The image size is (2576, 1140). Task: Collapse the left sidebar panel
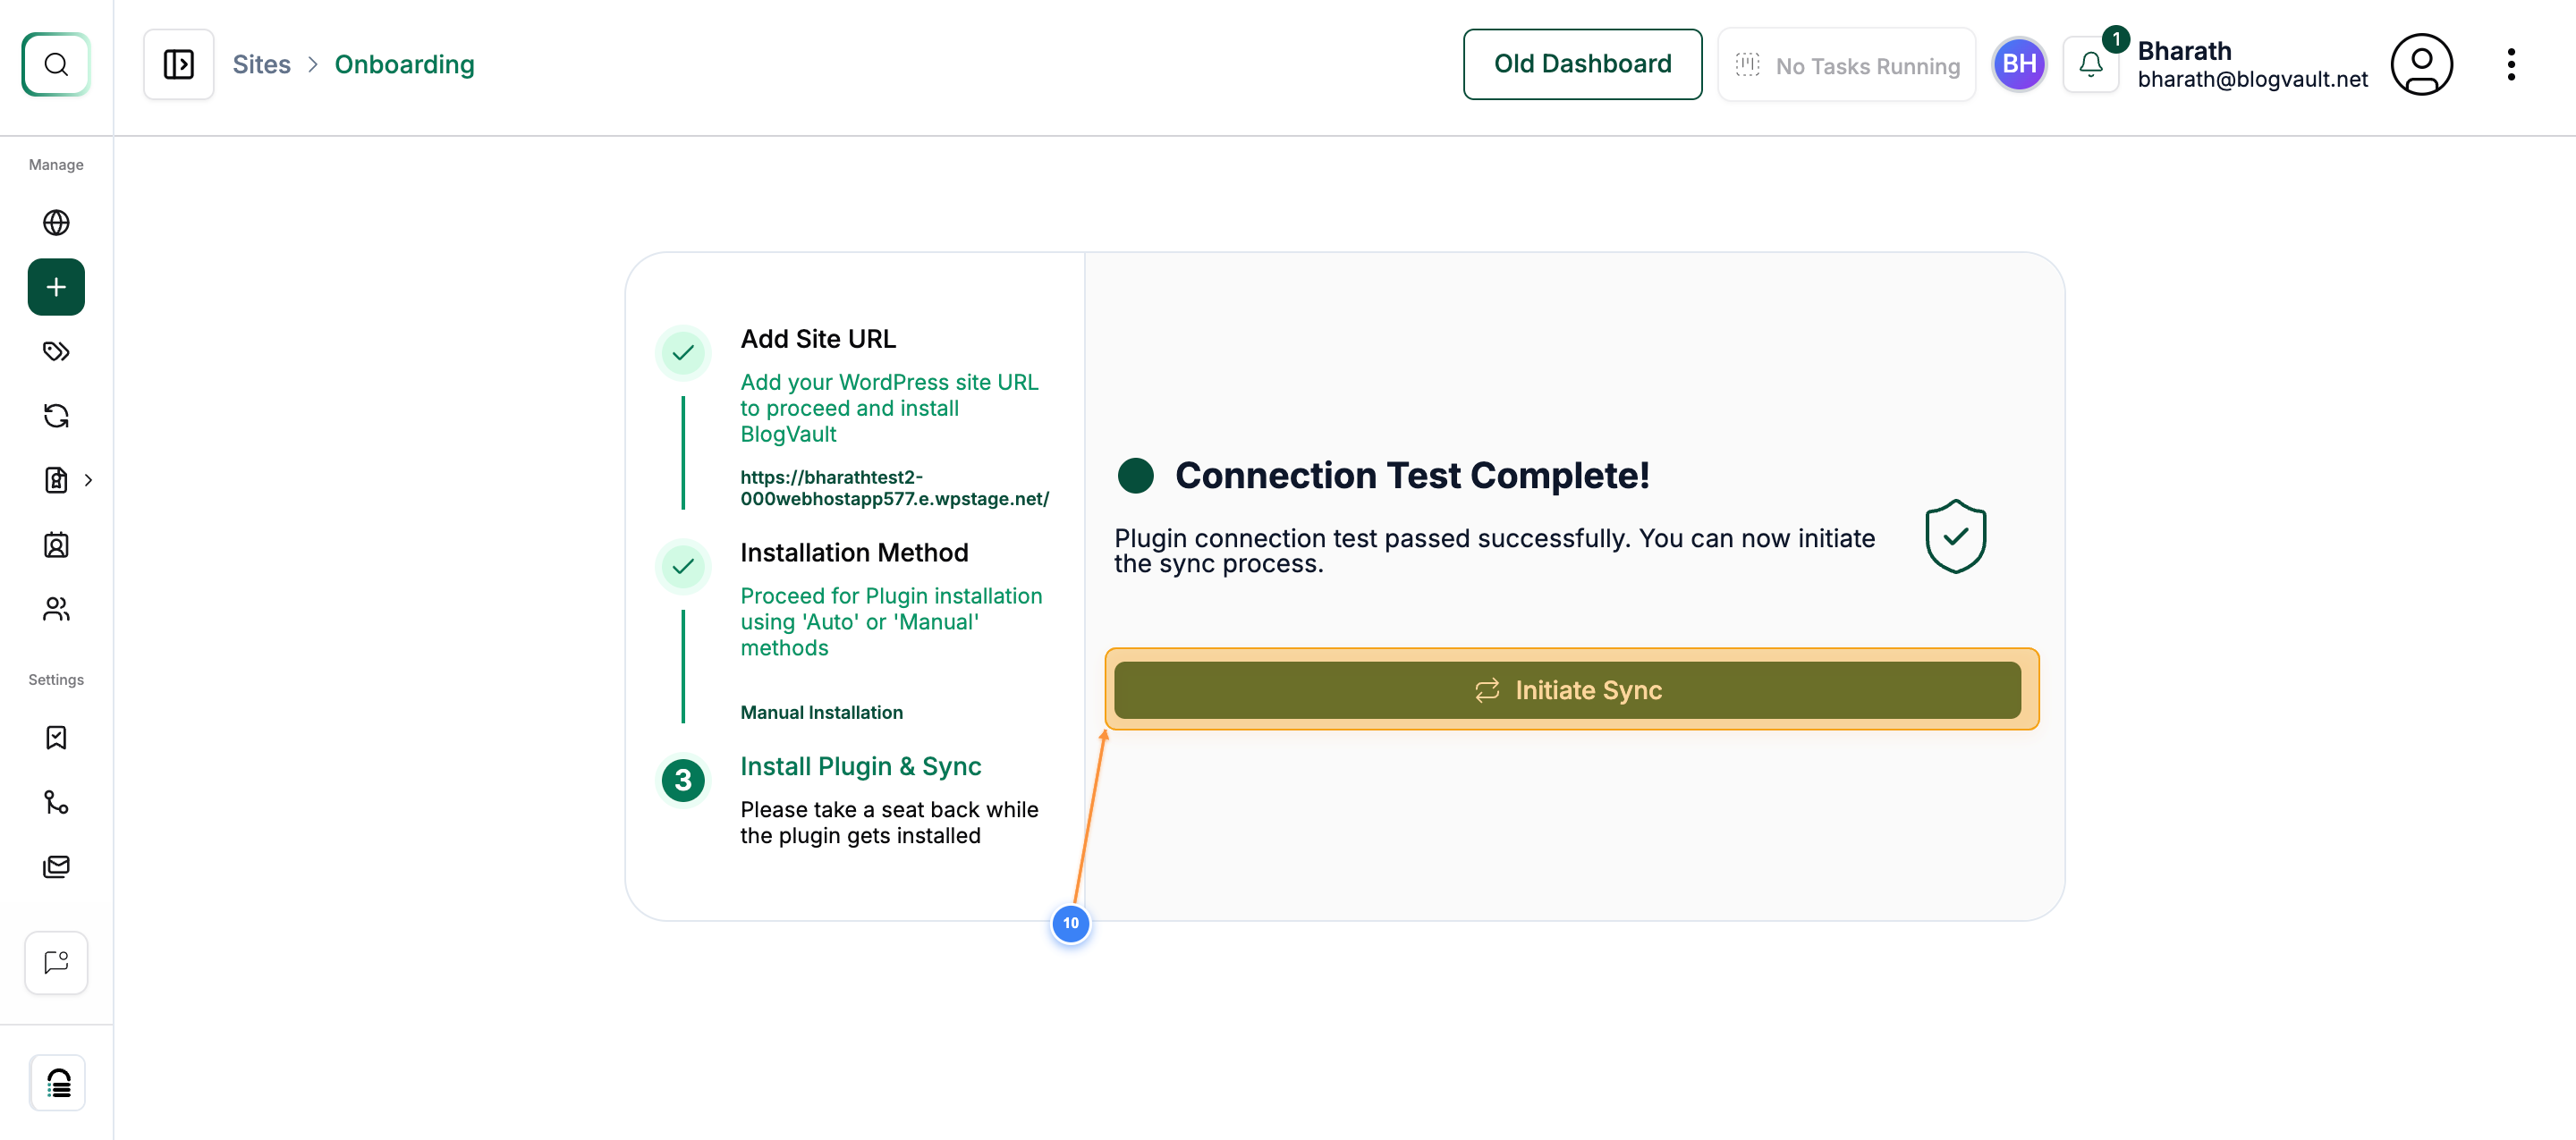178,64
